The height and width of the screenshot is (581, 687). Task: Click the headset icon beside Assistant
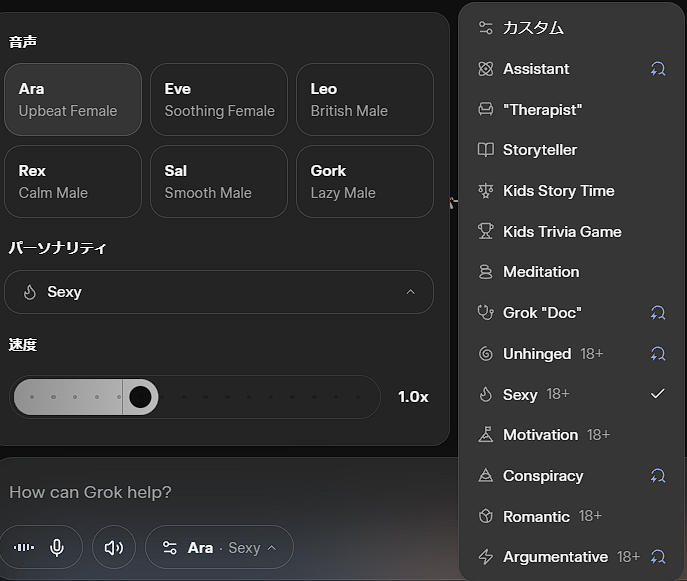[657, 69]
